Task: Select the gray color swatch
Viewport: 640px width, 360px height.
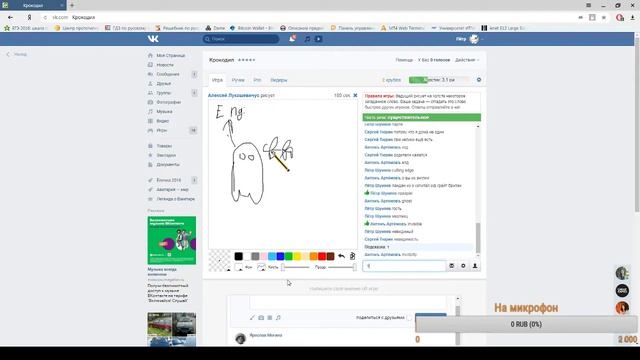Action: coord(255,256)
